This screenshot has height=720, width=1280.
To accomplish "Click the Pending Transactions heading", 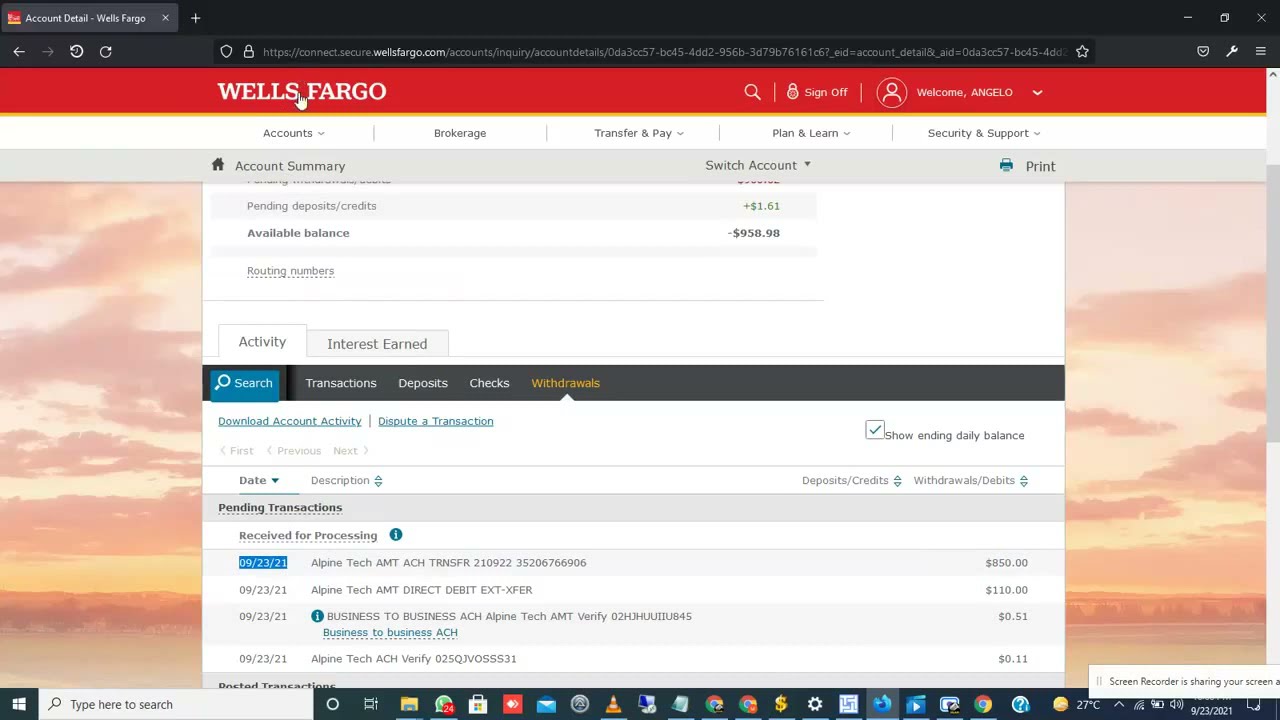I will [x=280, y=507].
